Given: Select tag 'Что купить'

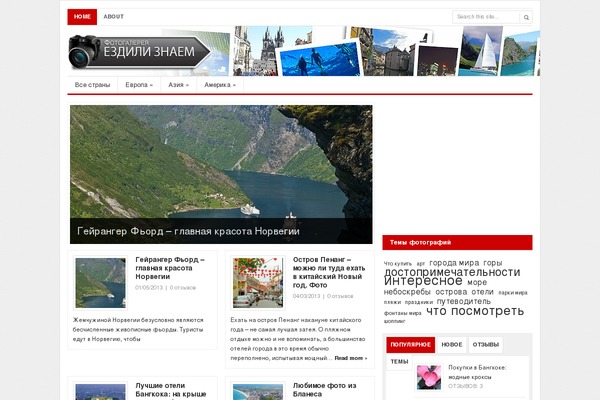Looking at the screenshot, I should 398,264.
